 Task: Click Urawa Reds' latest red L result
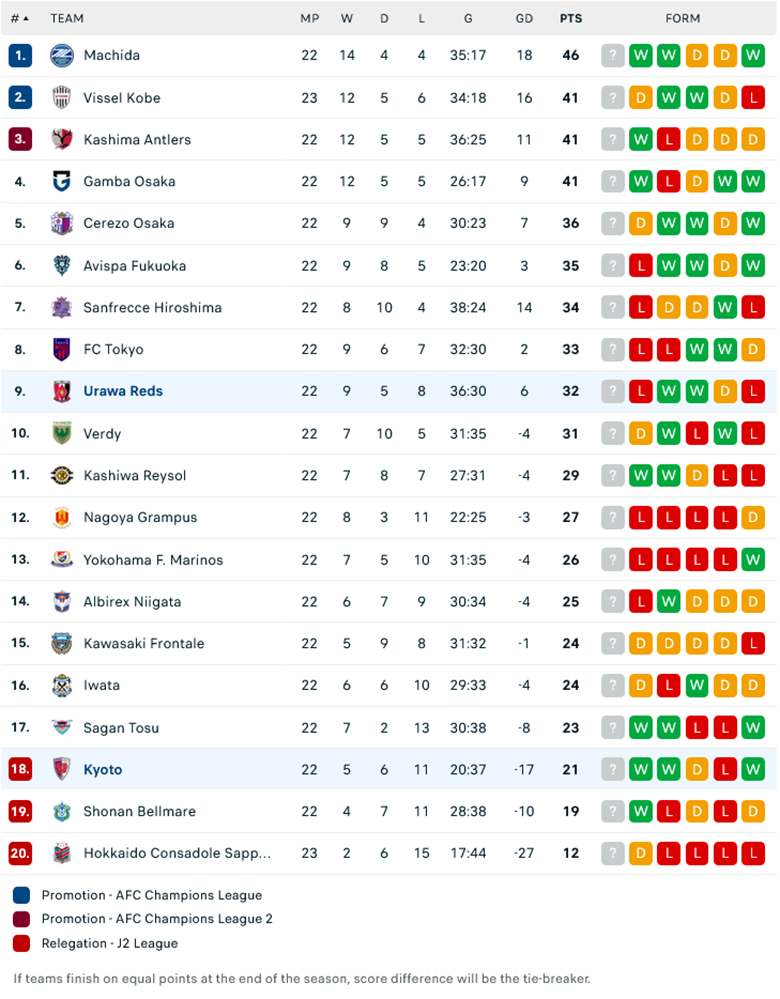click(x=753, y=391)
